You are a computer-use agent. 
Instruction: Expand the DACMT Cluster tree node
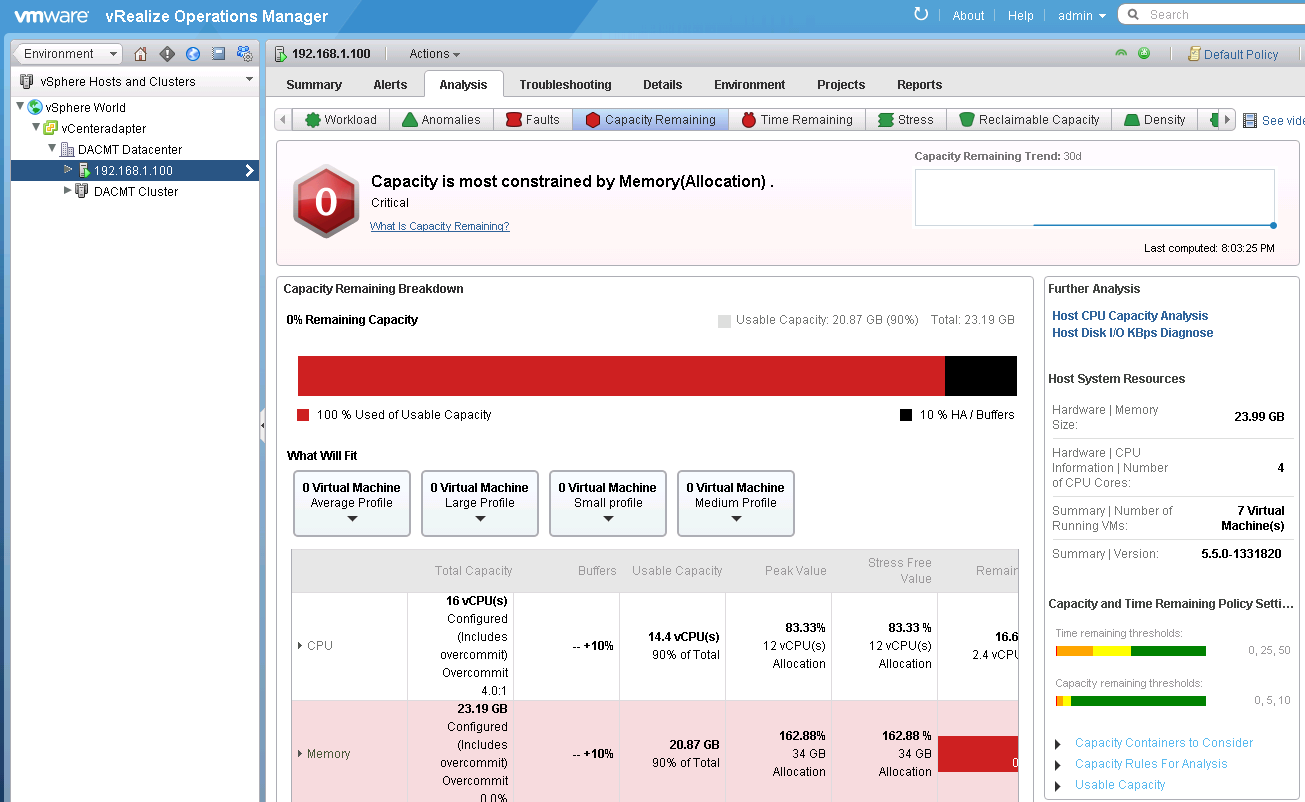click(68, 190)
